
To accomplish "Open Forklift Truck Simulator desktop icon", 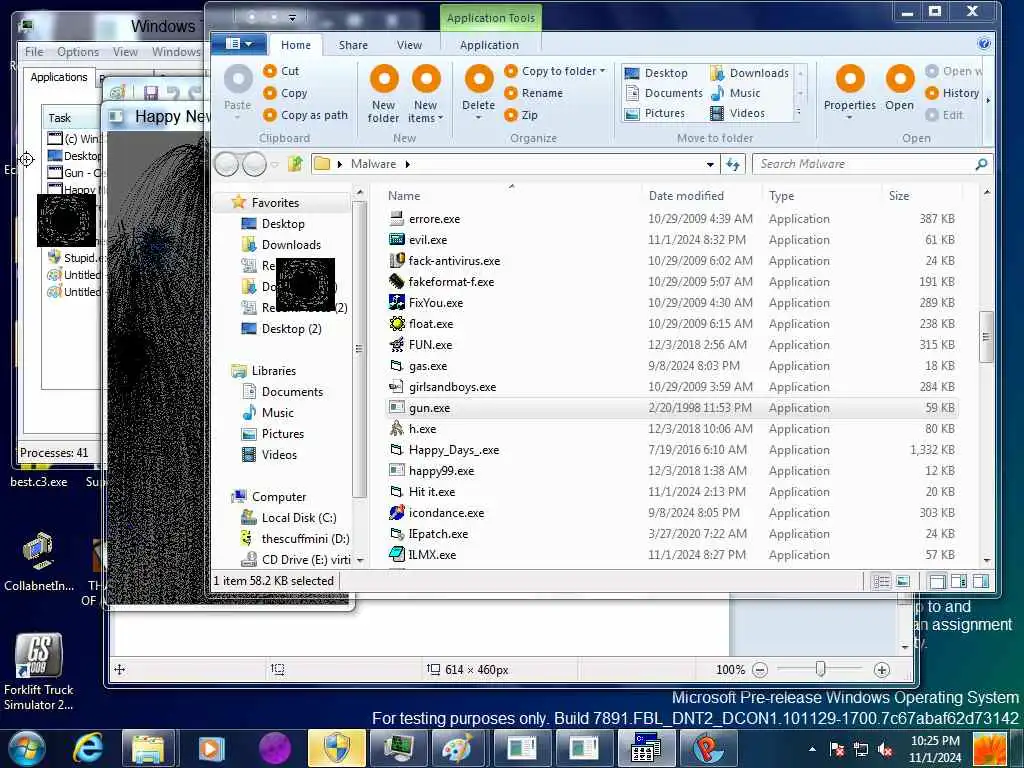I will pos(39,673).
